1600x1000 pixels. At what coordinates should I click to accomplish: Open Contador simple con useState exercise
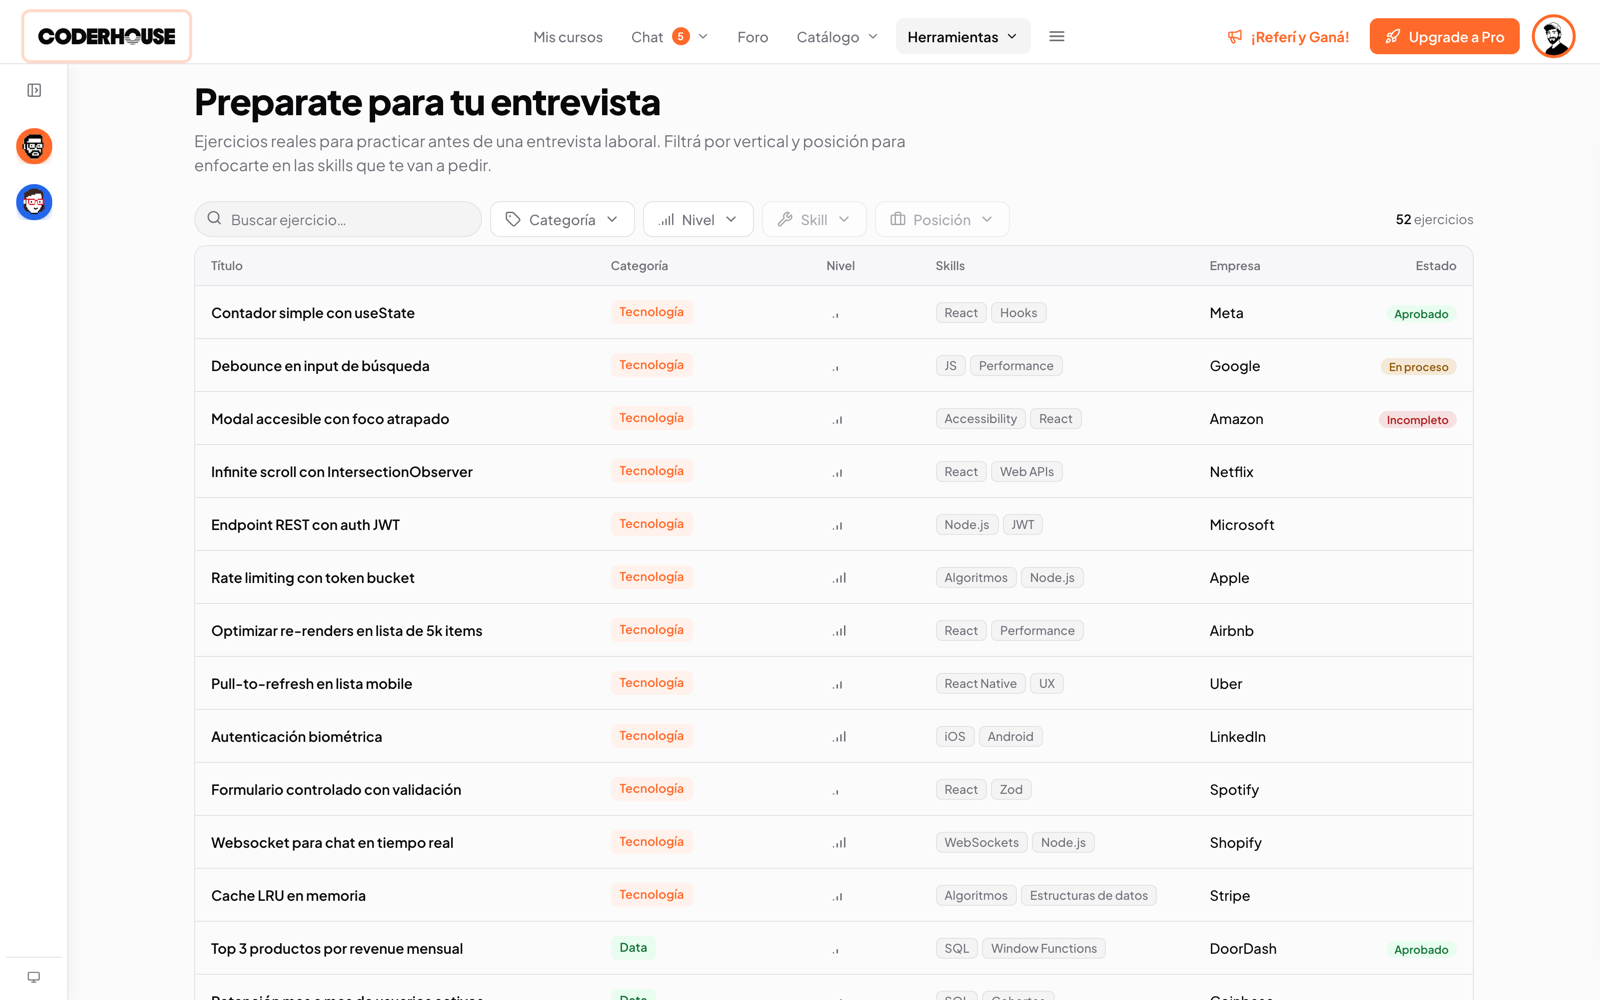click(x=313, y=313)
